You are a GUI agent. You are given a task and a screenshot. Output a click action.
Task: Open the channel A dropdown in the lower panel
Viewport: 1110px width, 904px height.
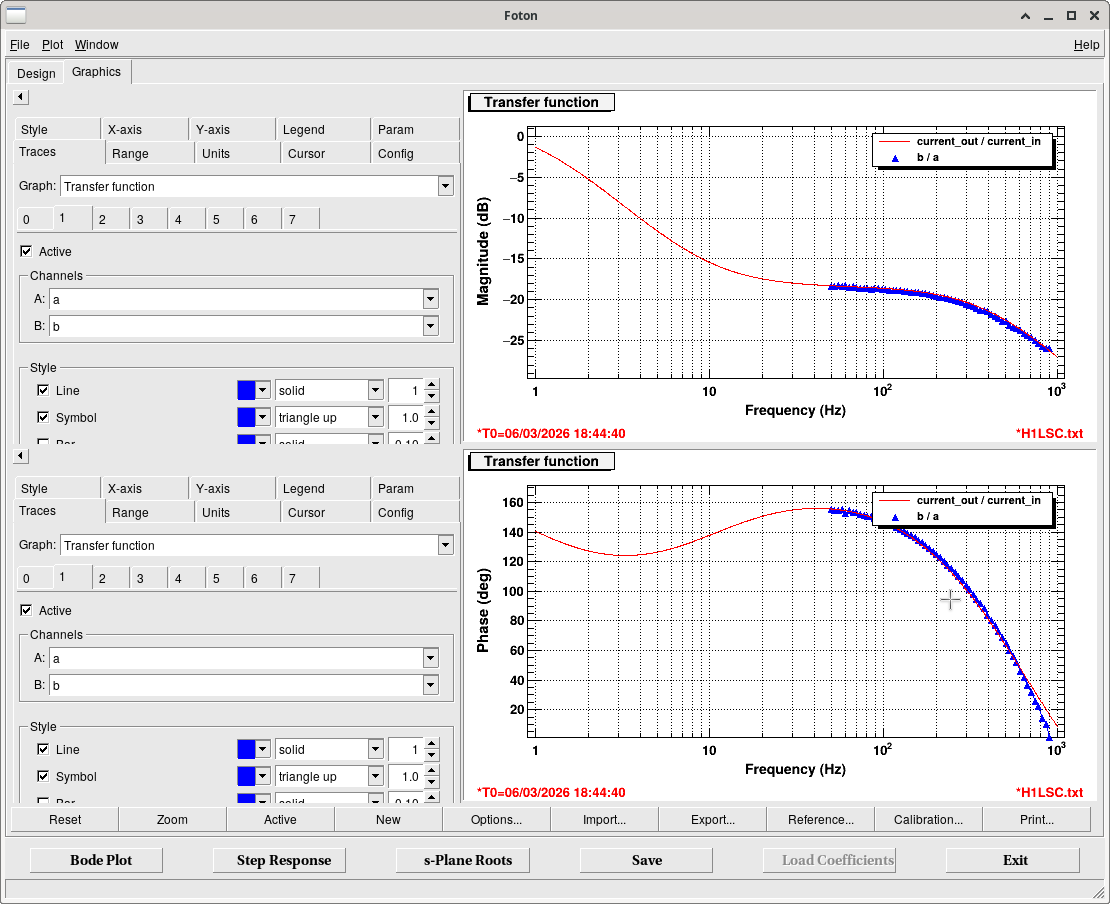tap(430, 658)
